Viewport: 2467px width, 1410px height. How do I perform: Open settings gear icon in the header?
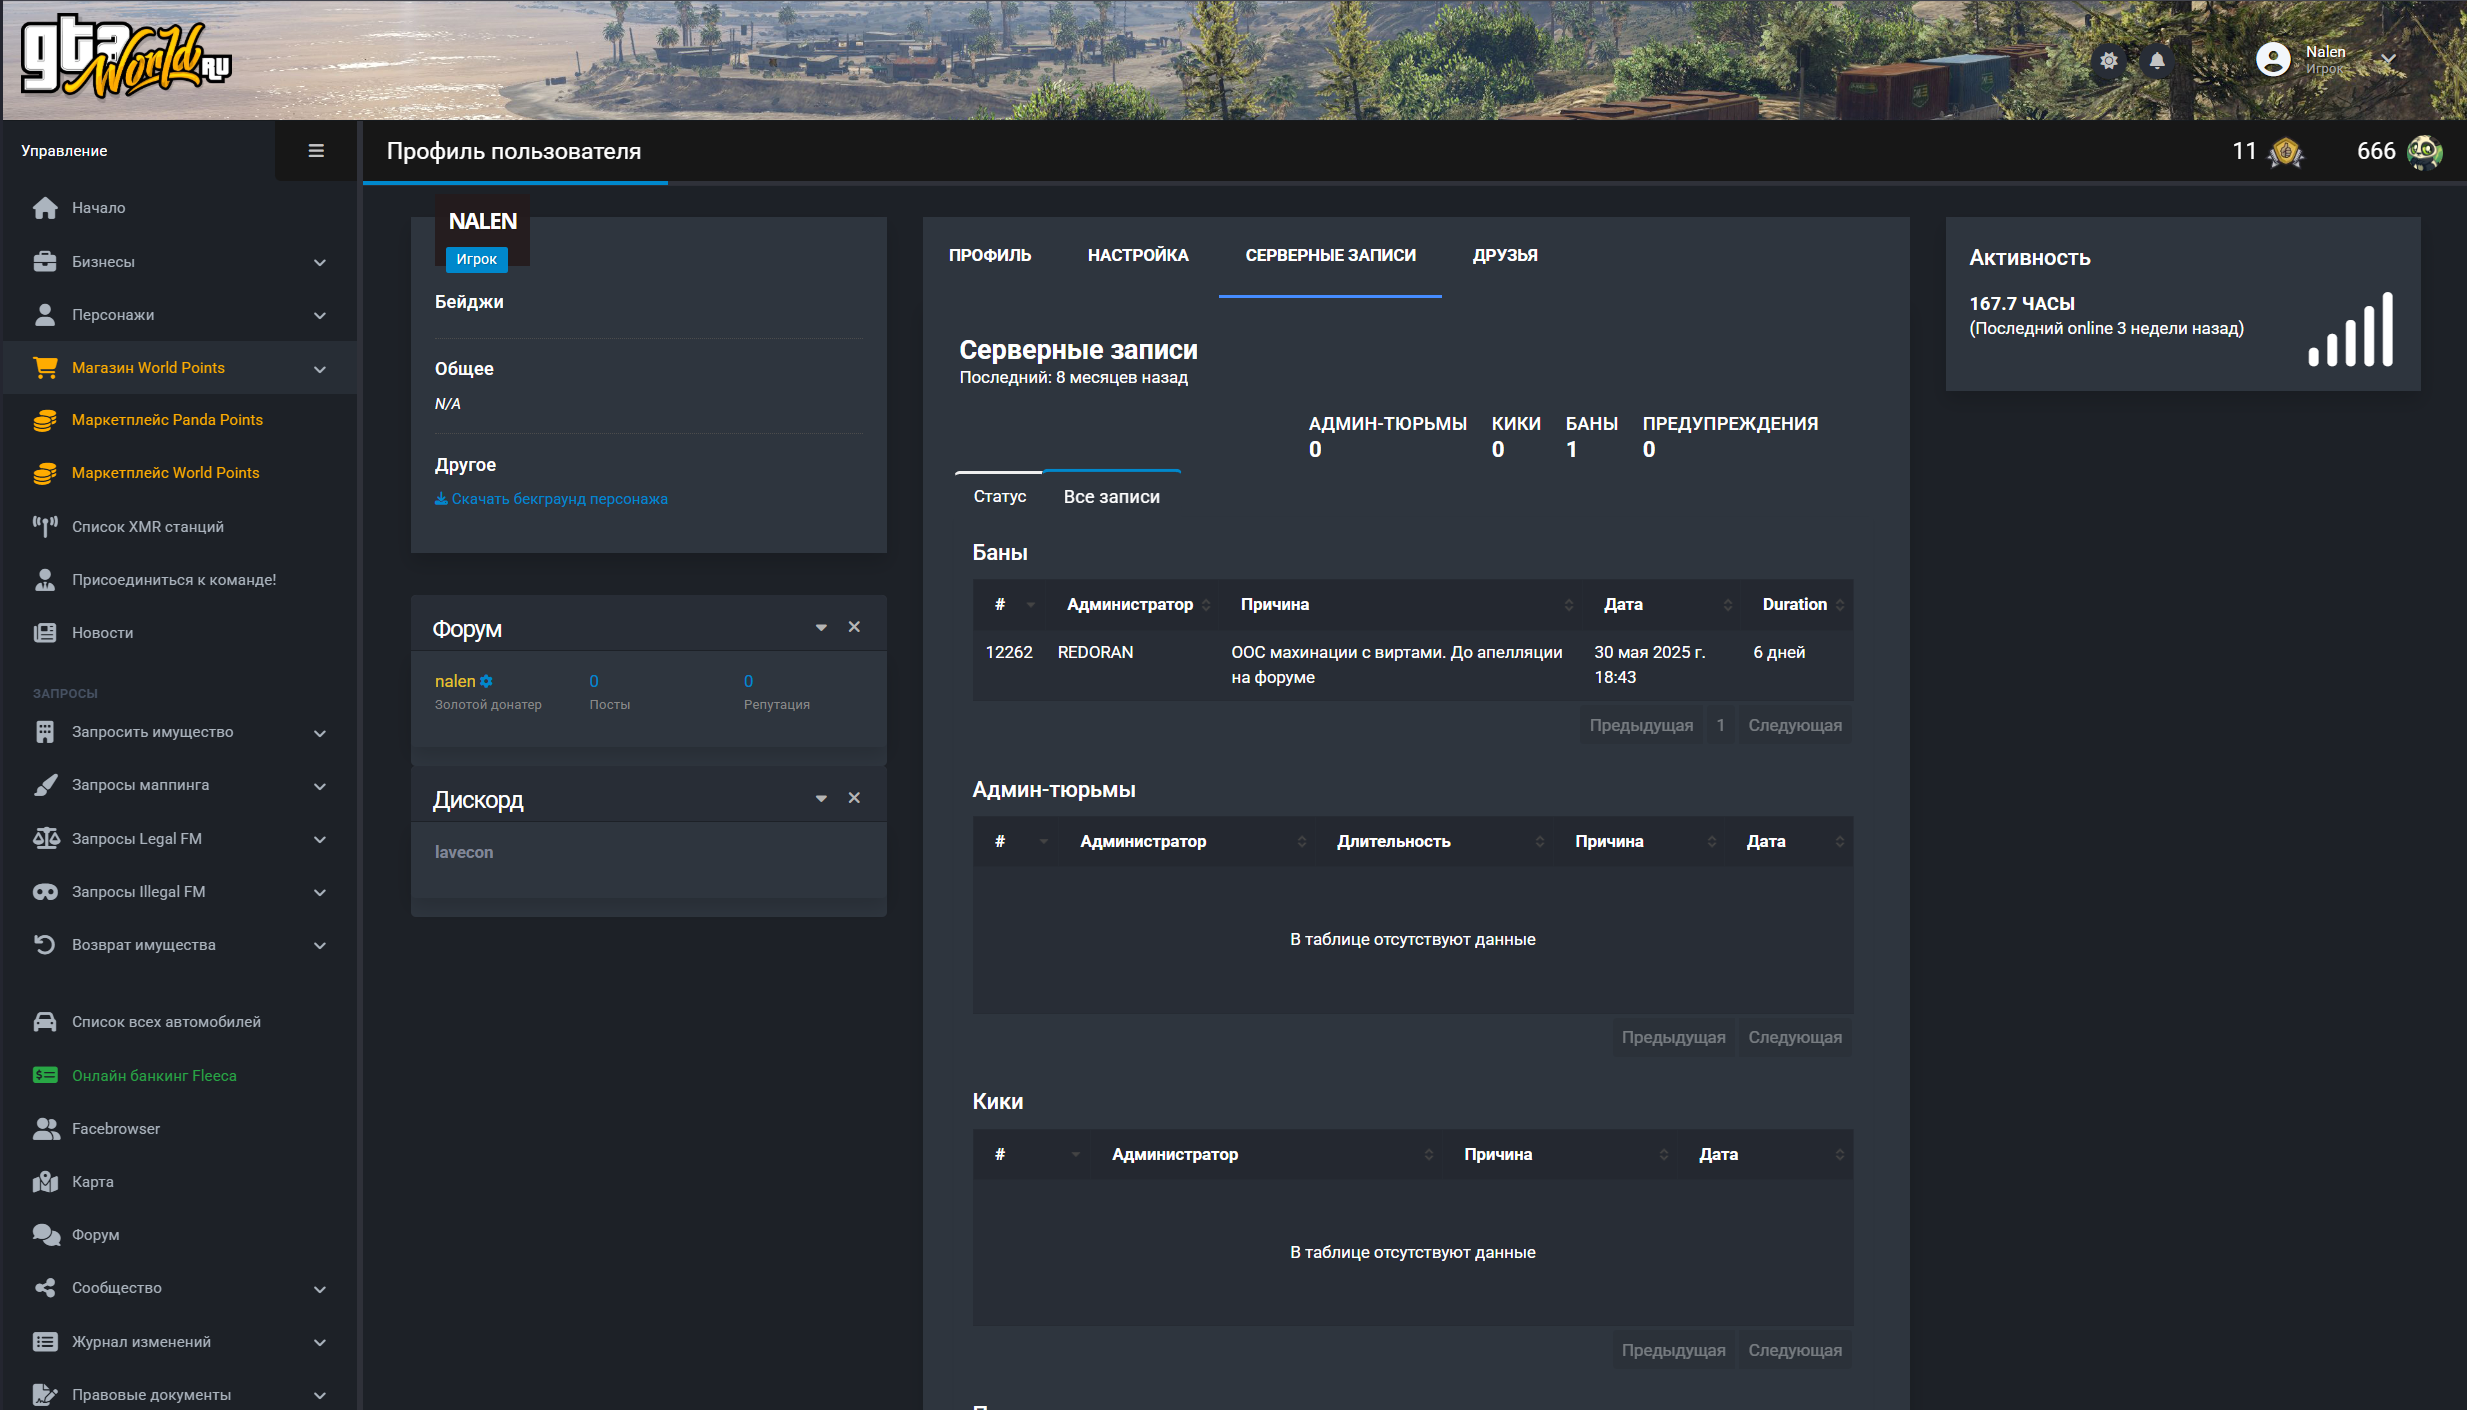(x=2109, y=61)
